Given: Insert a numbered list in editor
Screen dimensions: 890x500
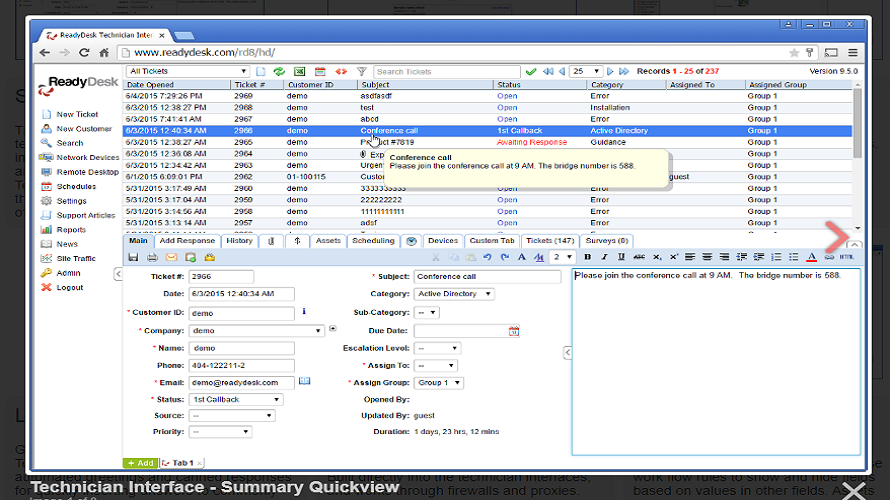Looking at the screenshot, I should 776,257.
